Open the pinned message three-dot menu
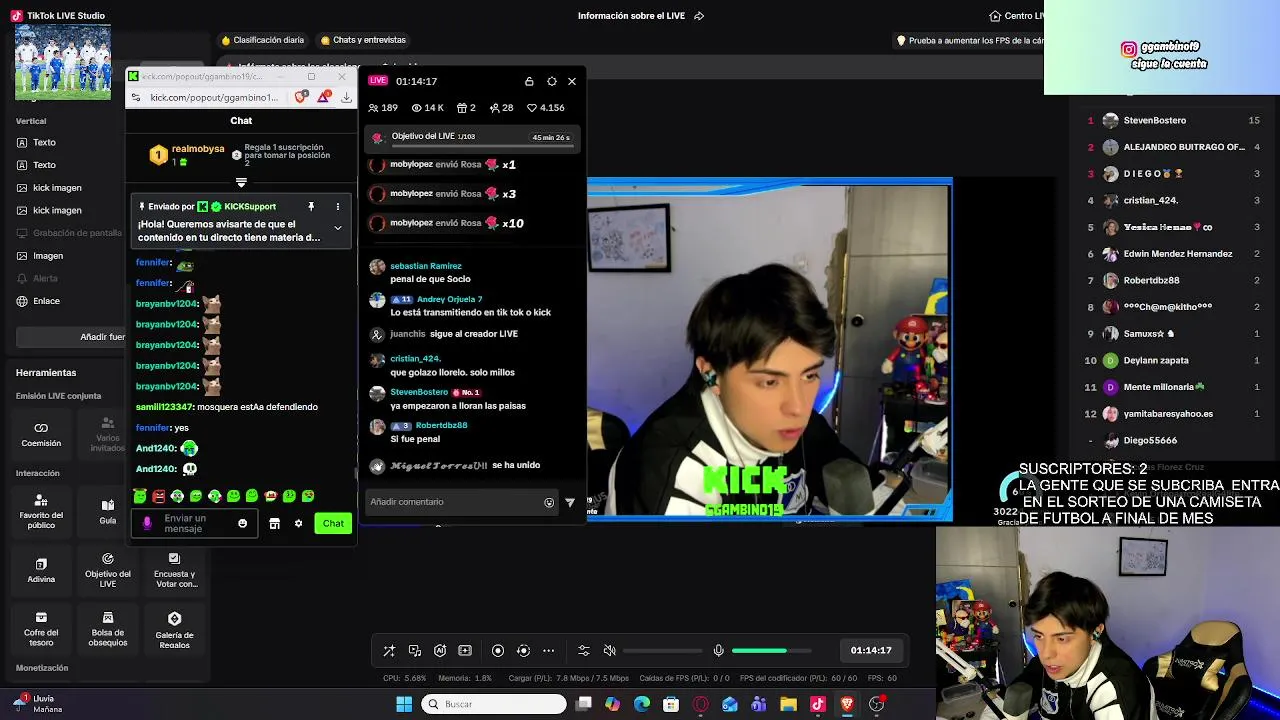 point(338,206)
